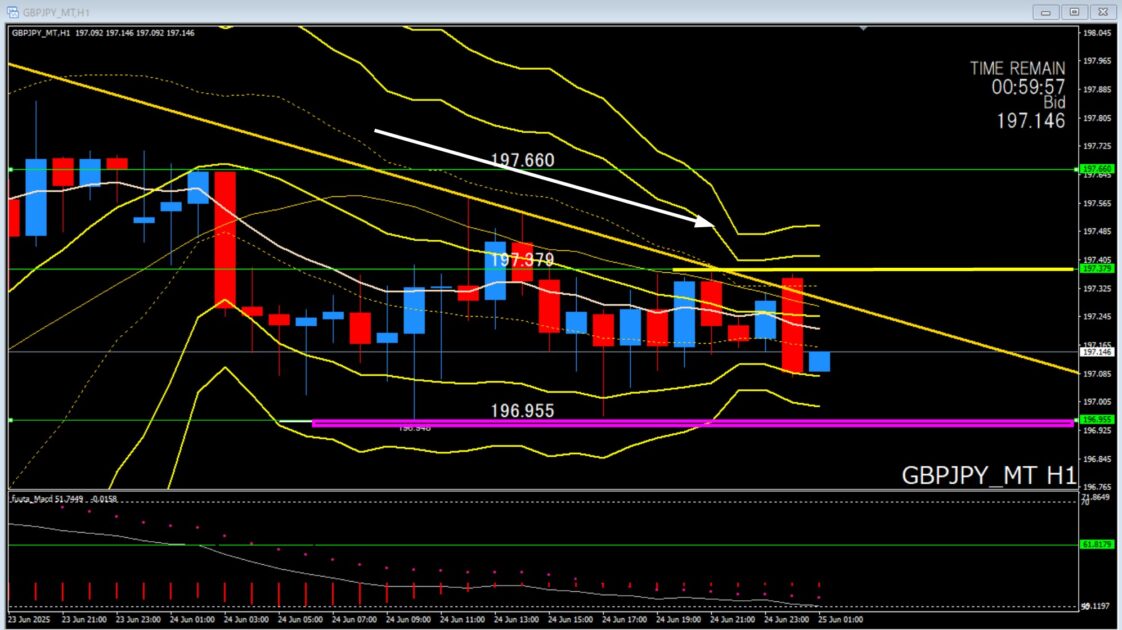Image resolution: width=1122 pixels, height=630 pixels.
Task: Click the TIME REMAIN countdown label
Action: click(1017, 68)
